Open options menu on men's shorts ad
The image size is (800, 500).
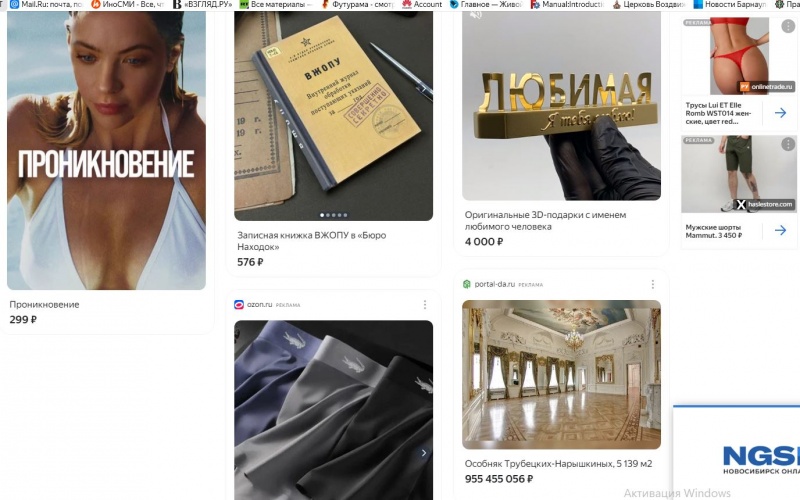788,144
